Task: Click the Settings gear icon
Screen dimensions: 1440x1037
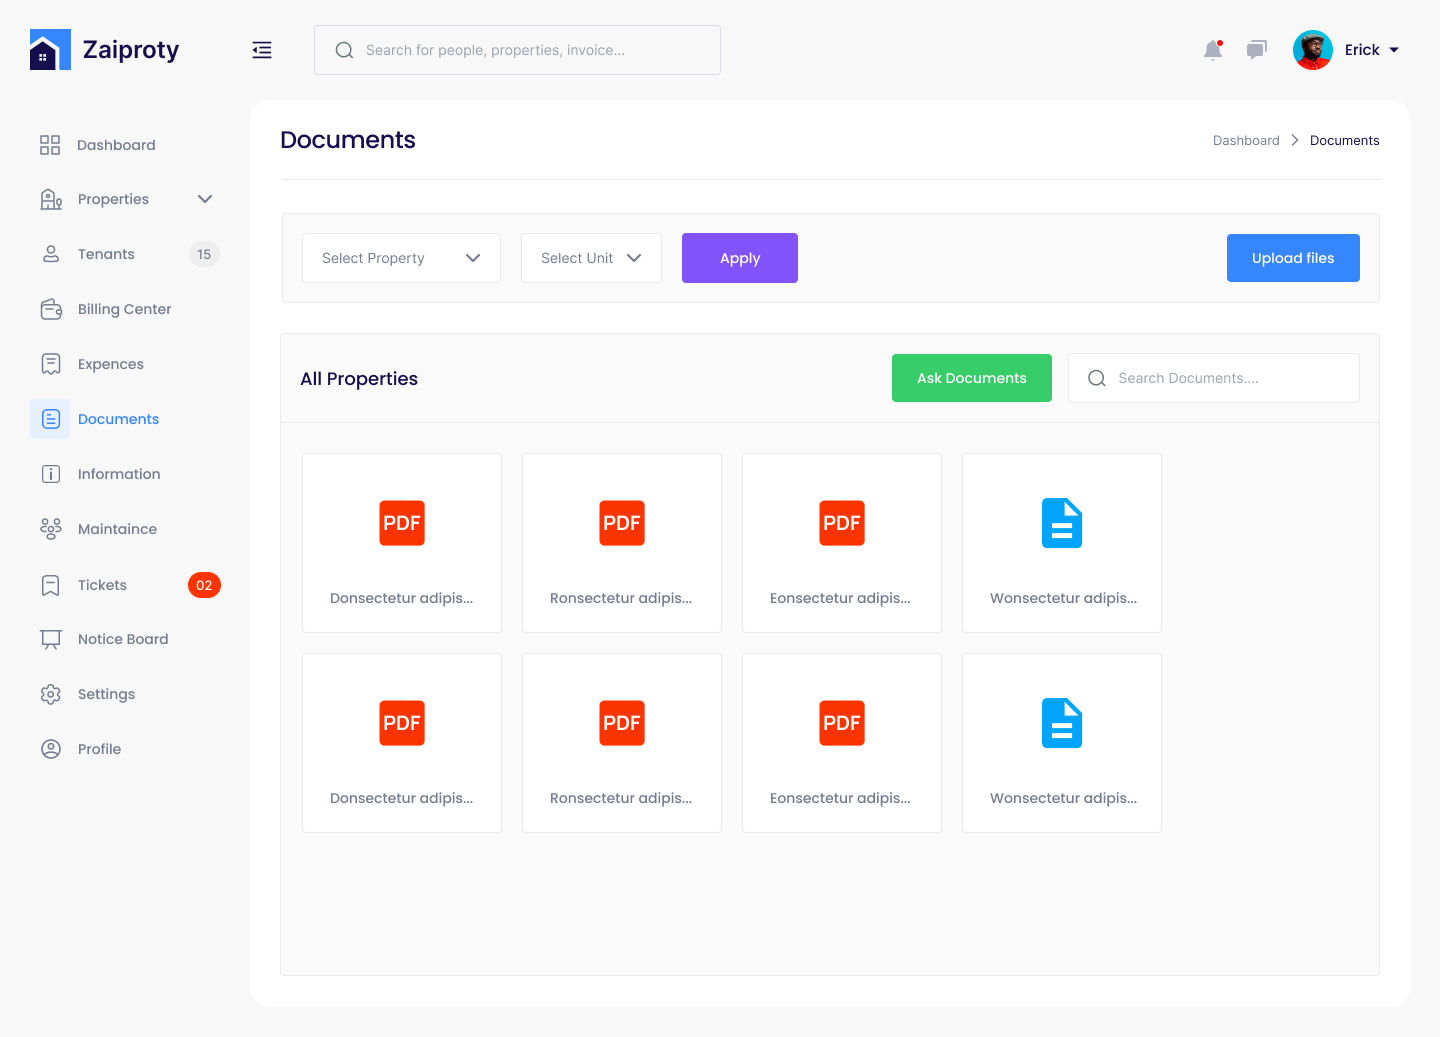Action: click(x=51, y=694)
